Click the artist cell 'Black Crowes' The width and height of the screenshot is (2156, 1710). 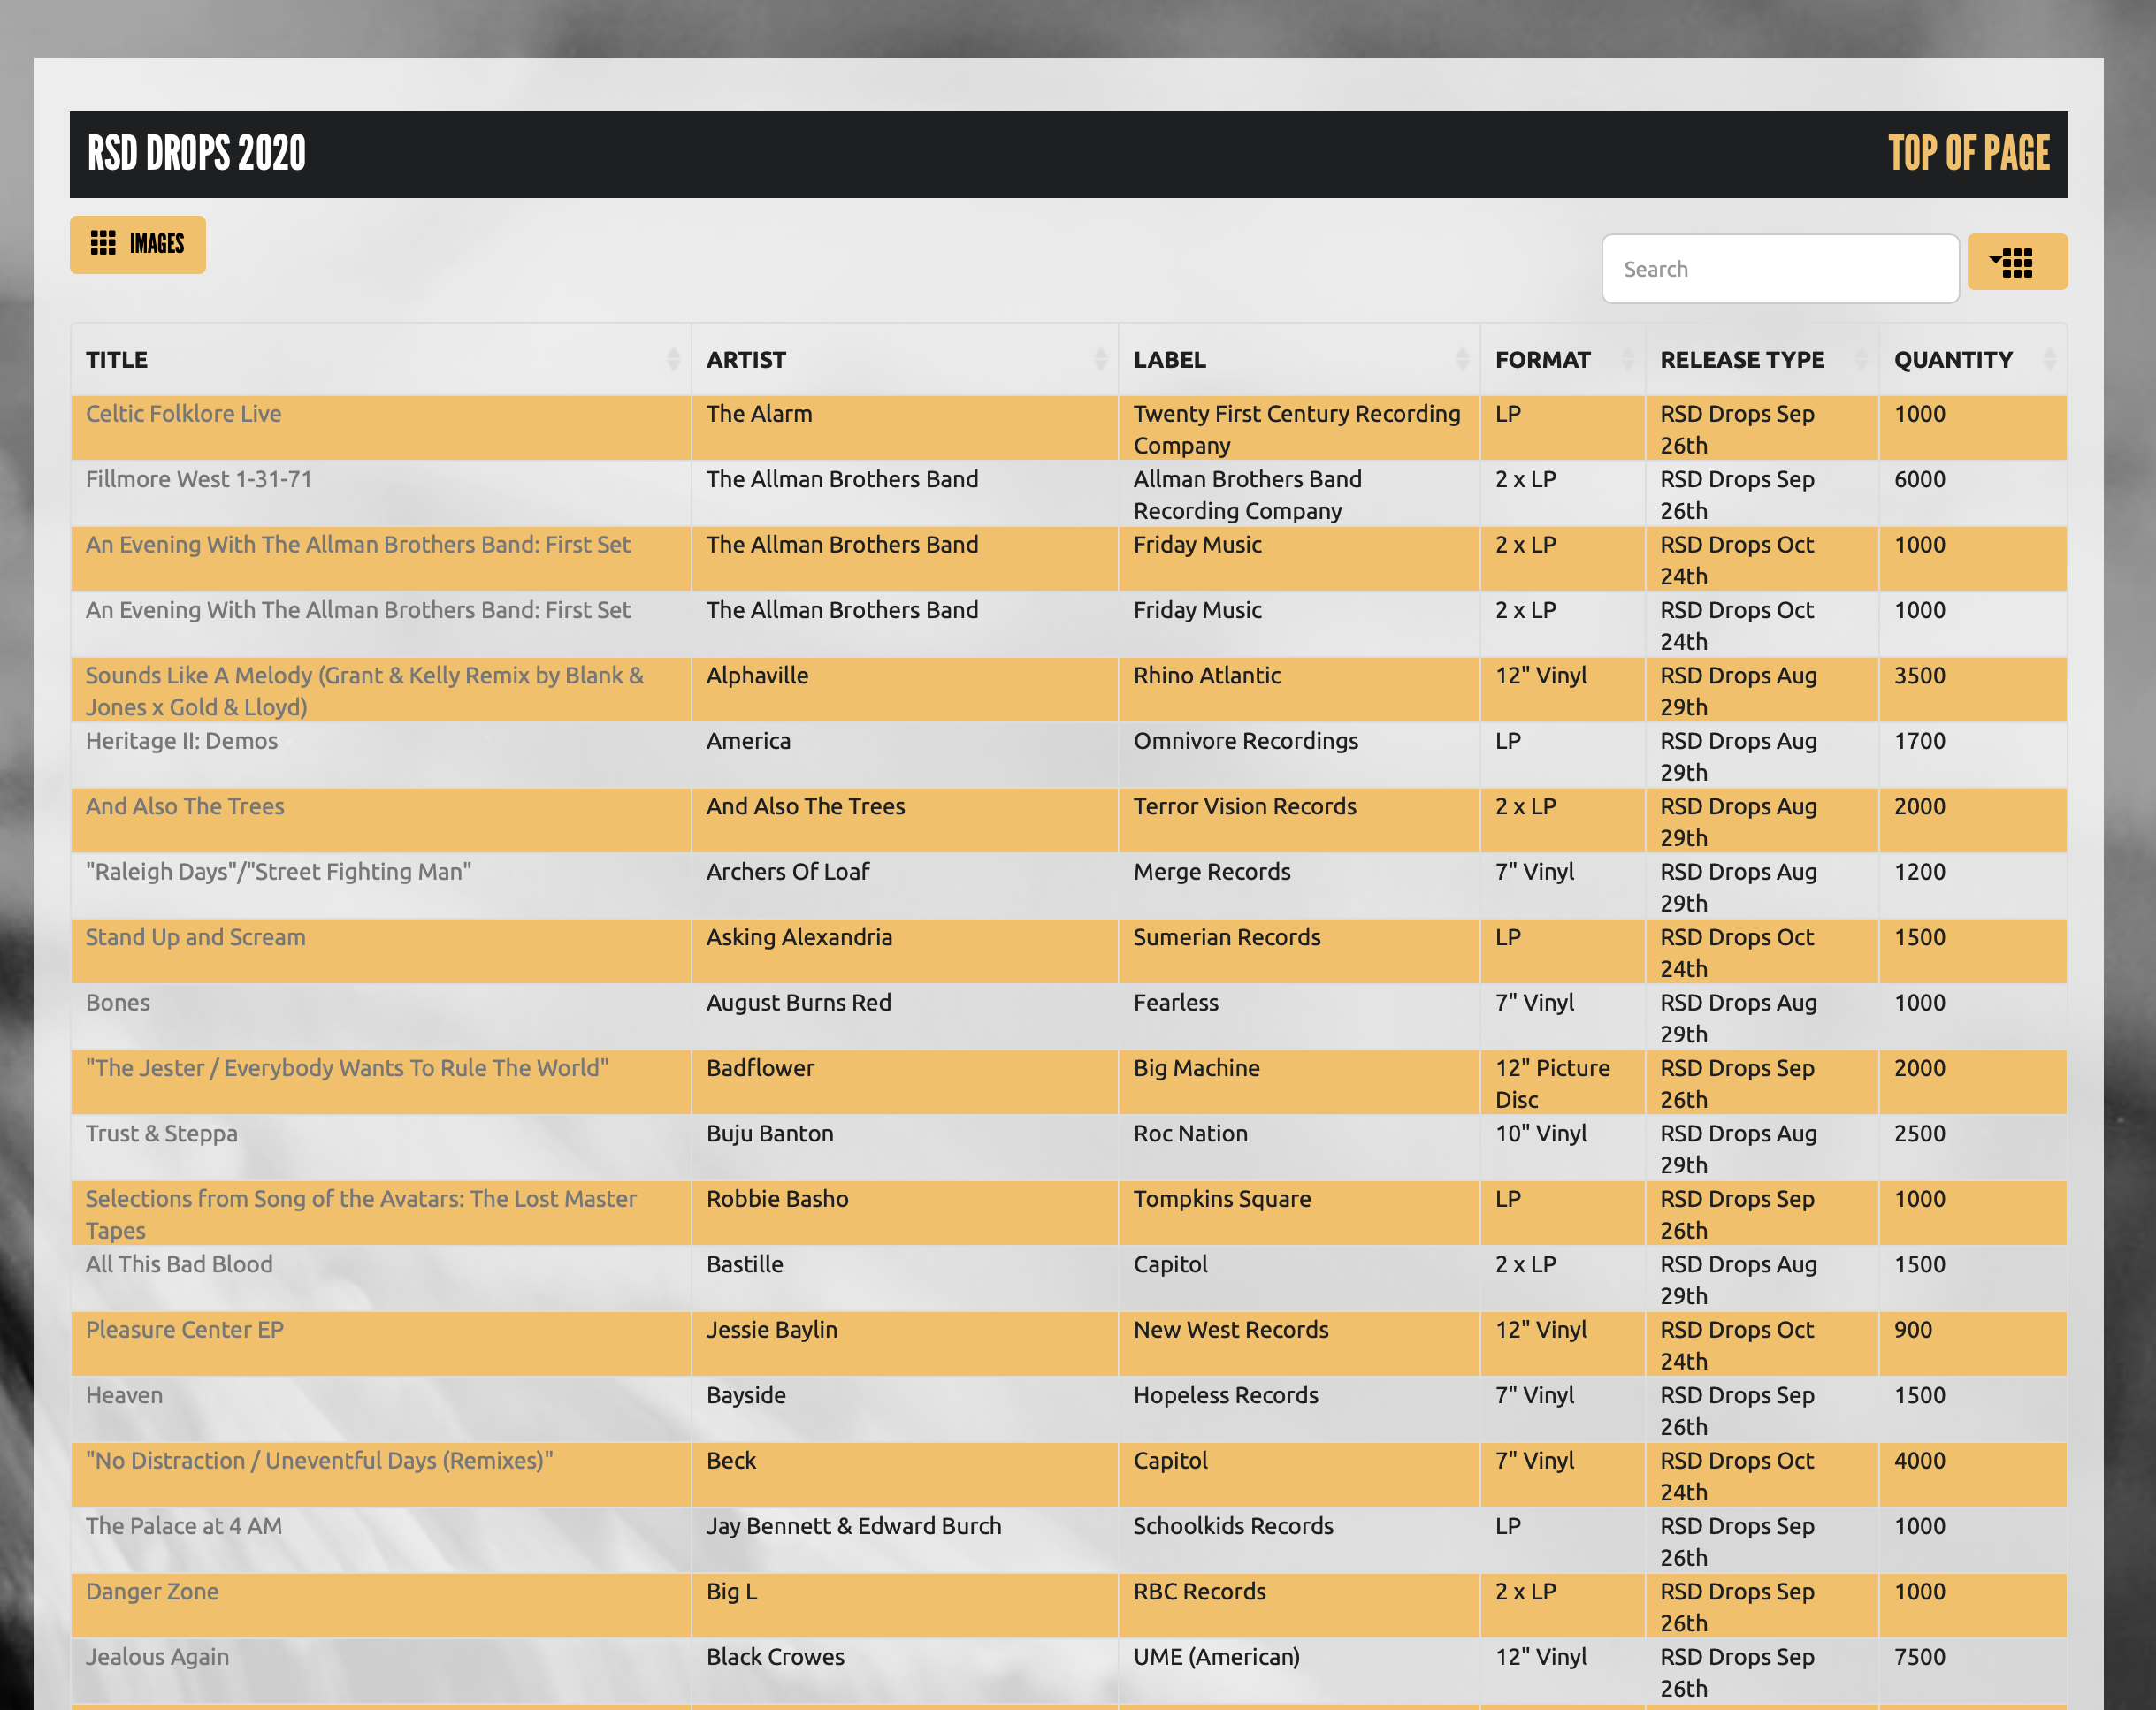775,1657
